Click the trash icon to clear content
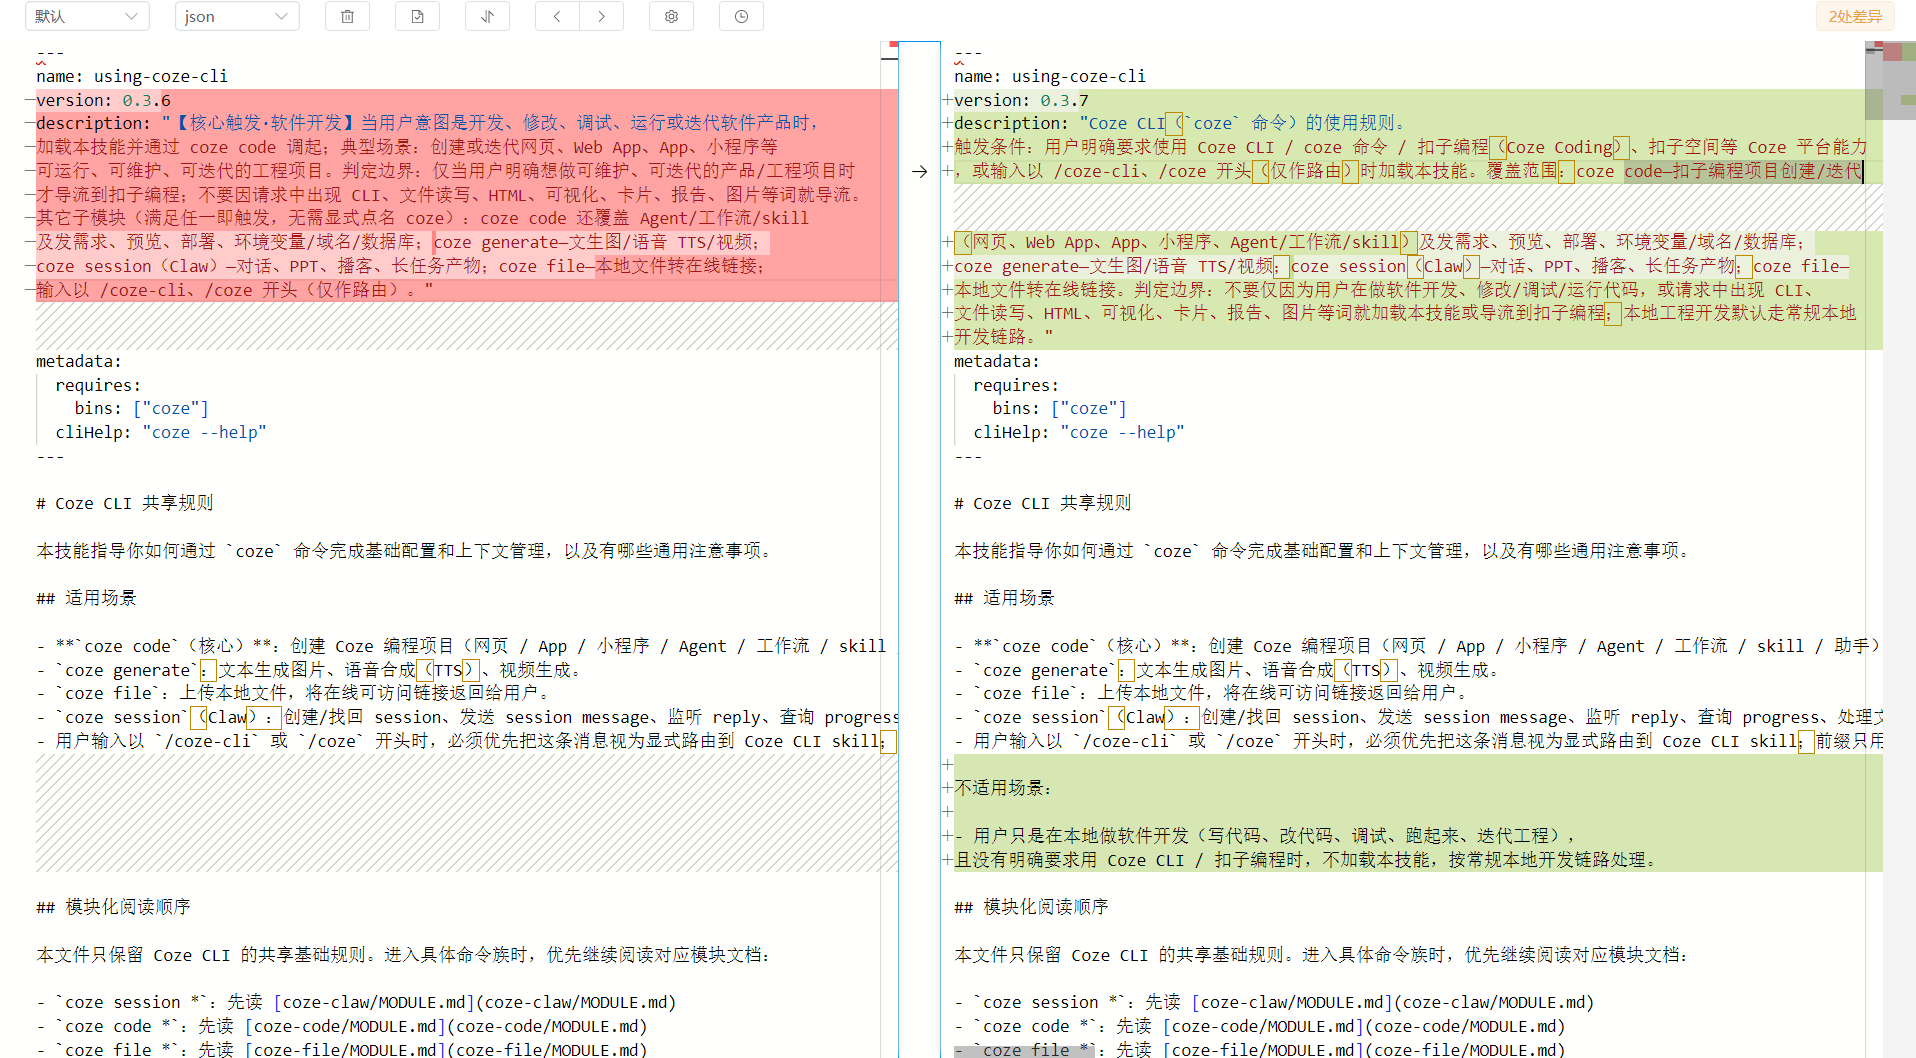Image resolution: width=1916 pixels, height=1058 pixels. click(347, 16)
